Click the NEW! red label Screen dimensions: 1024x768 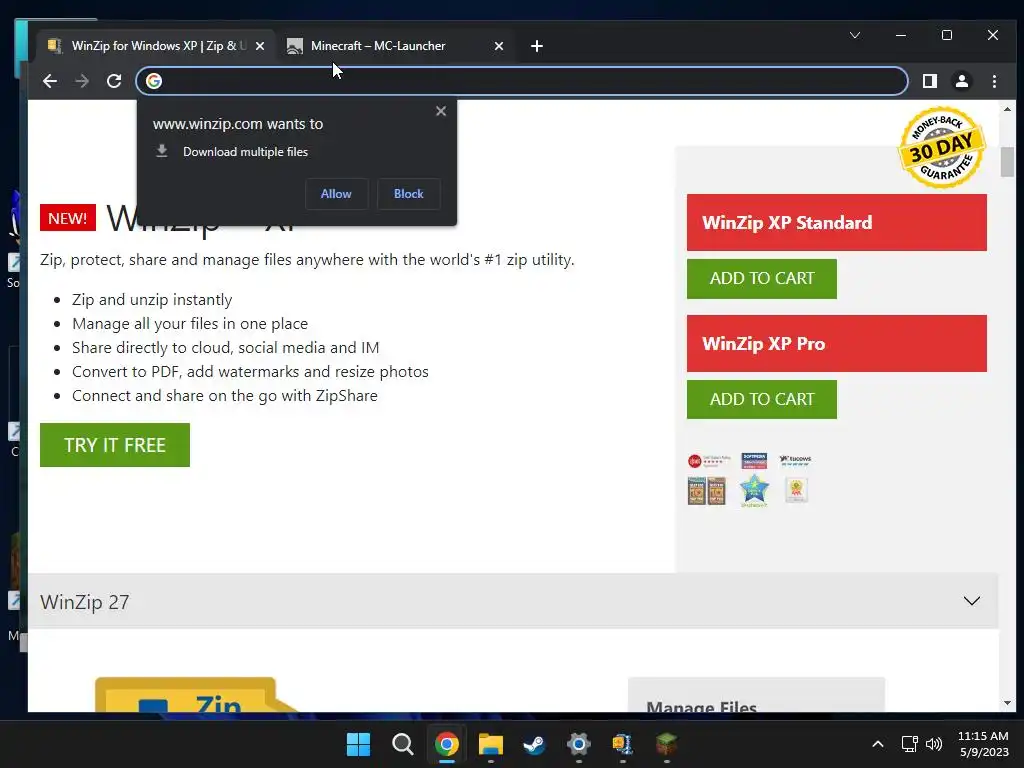point(68,218)
